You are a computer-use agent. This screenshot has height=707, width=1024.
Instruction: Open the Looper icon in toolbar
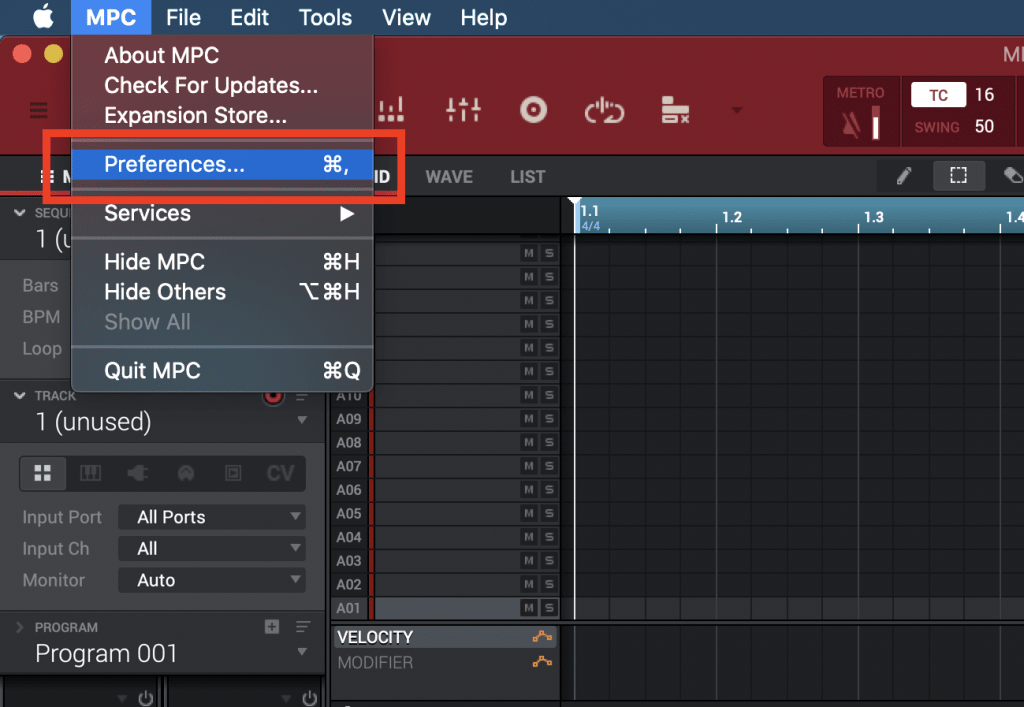click(x=604, y=110)
